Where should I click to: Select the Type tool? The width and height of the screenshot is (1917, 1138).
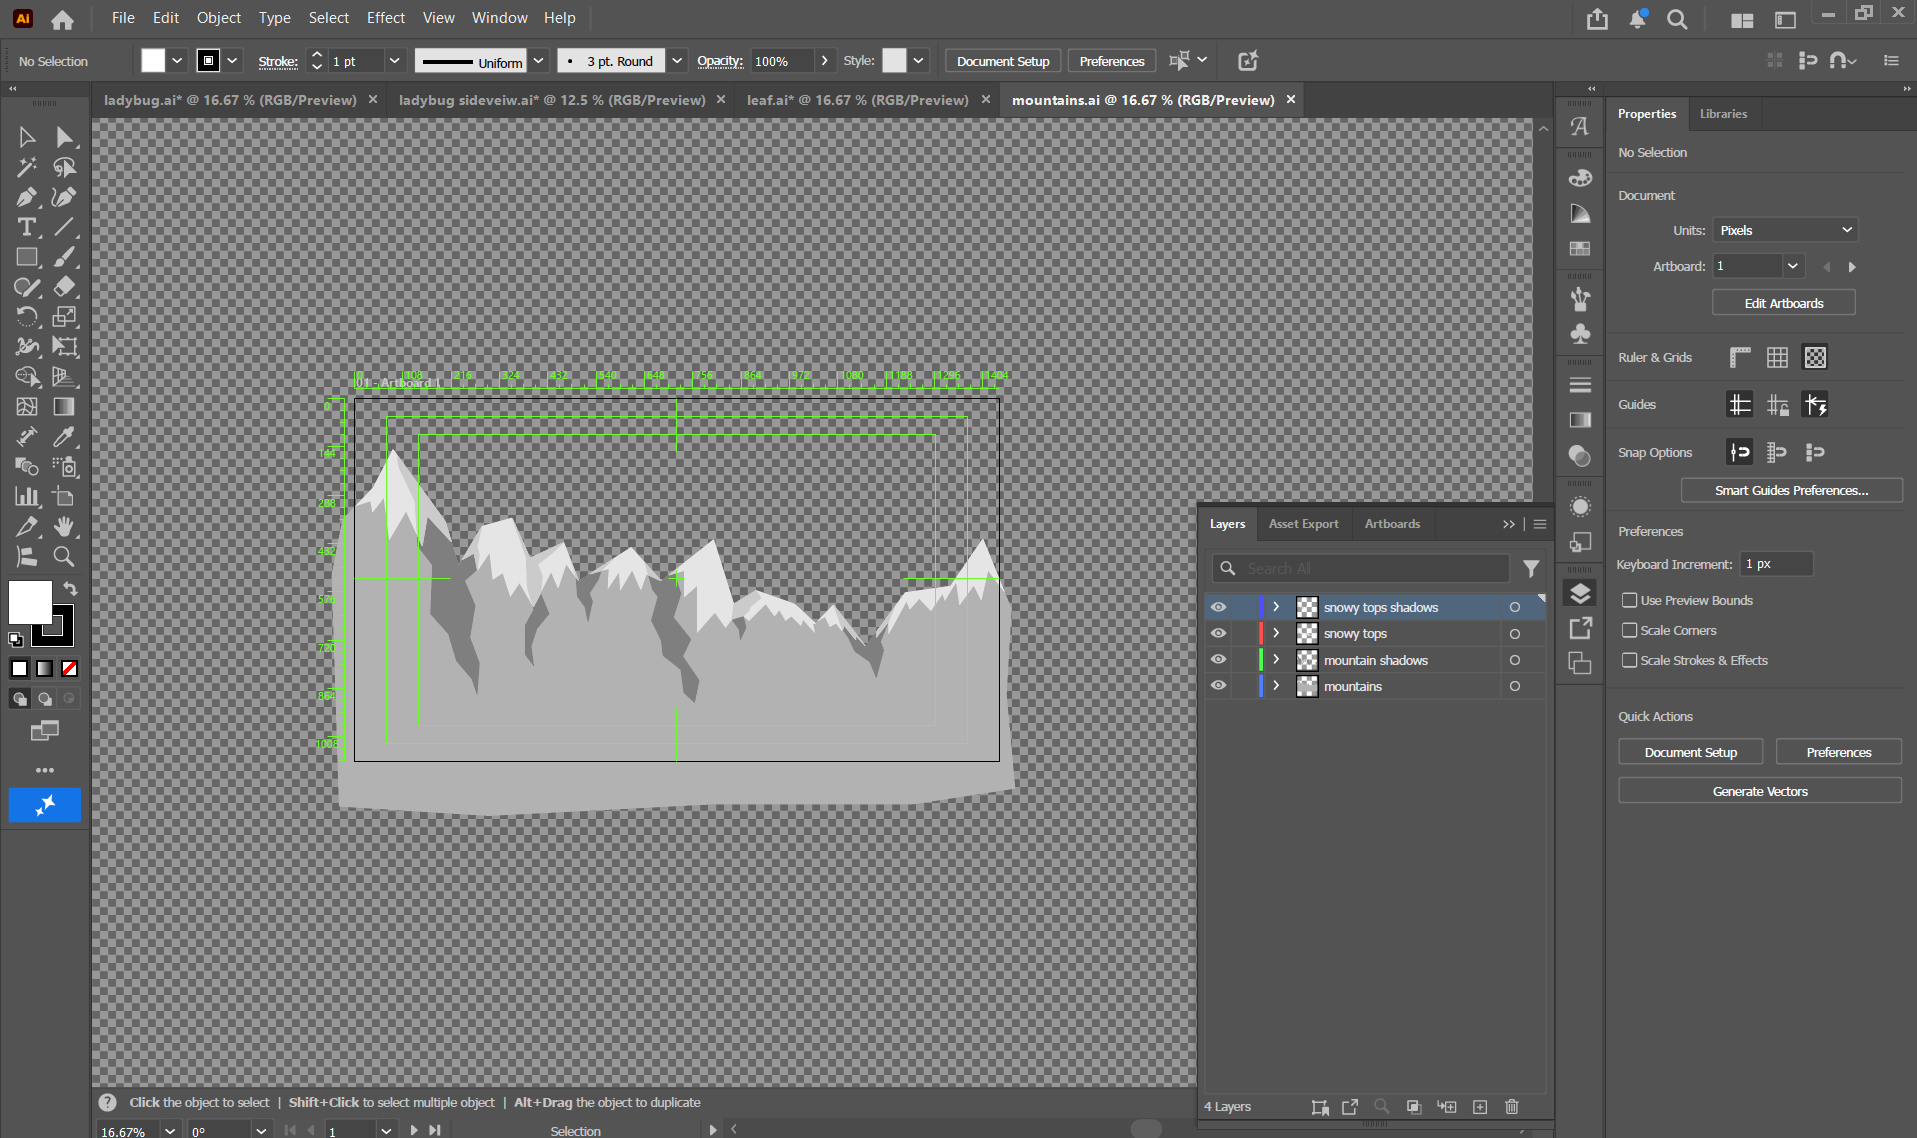pyautogui.click(x=27, y=227)
